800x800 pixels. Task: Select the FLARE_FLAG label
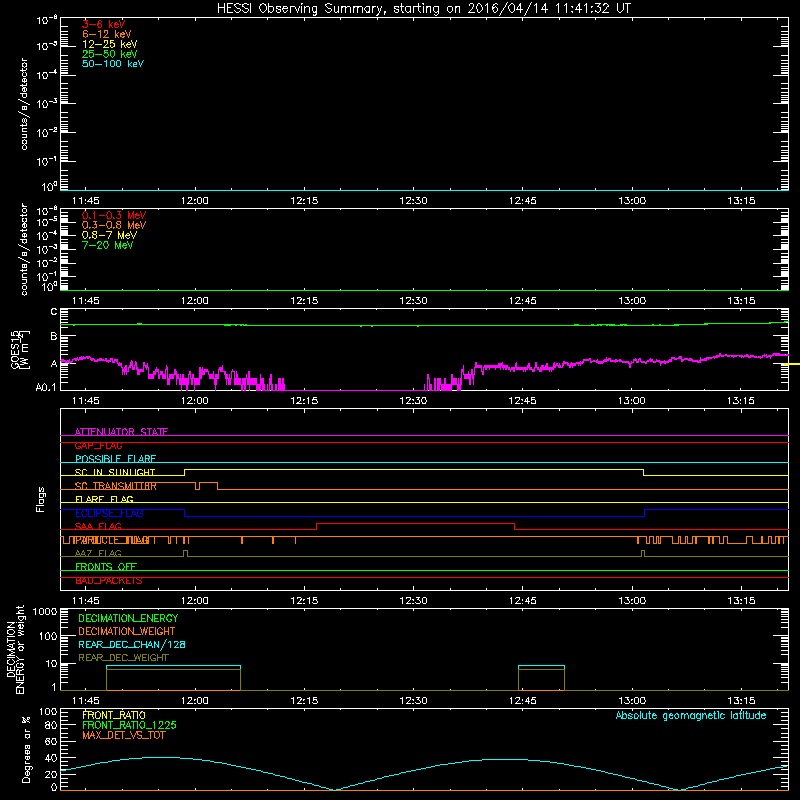(104, 499)
